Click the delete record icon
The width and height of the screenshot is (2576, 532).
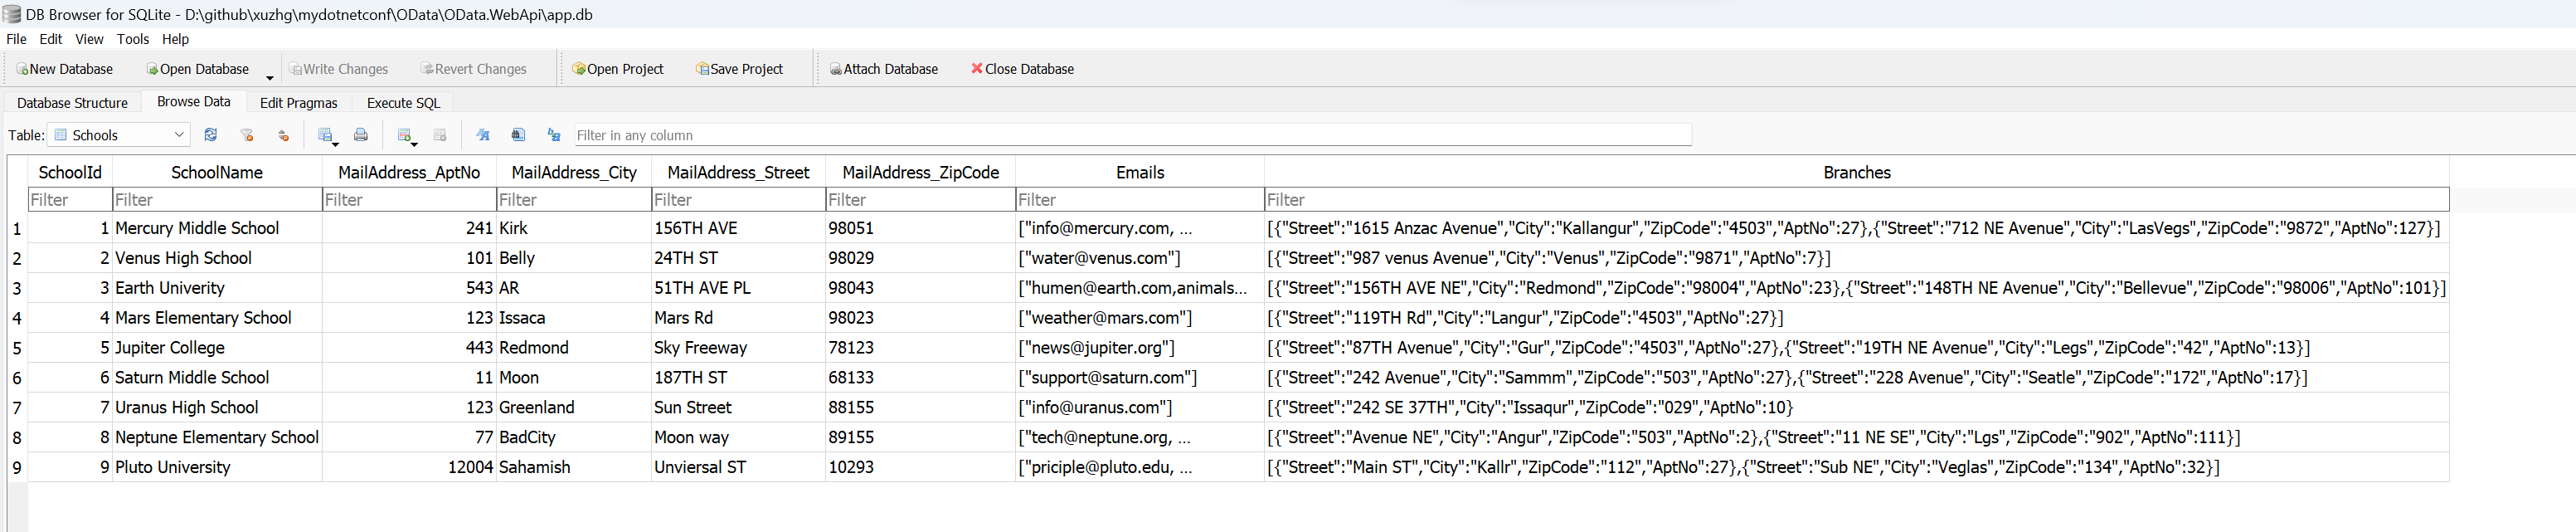(440, 135)
